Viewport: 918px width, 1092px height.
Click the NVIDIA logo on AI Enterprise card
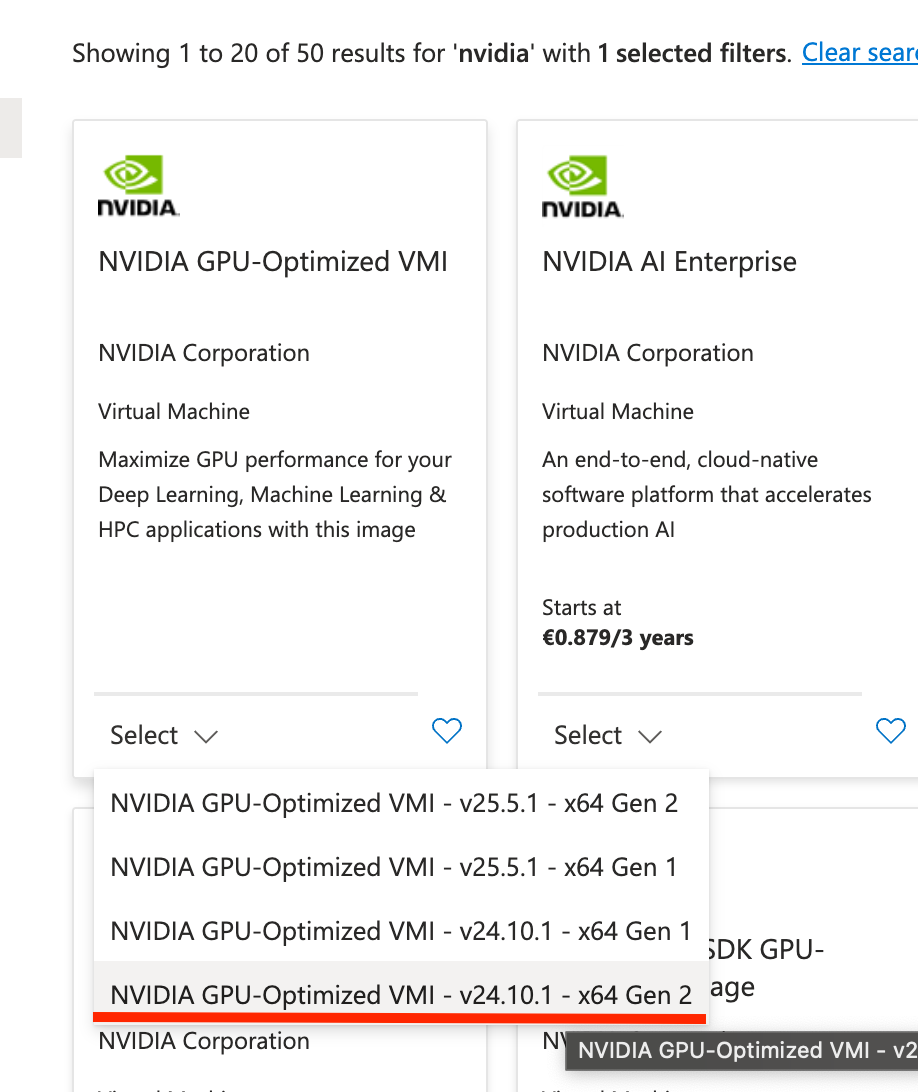[582, 187]
